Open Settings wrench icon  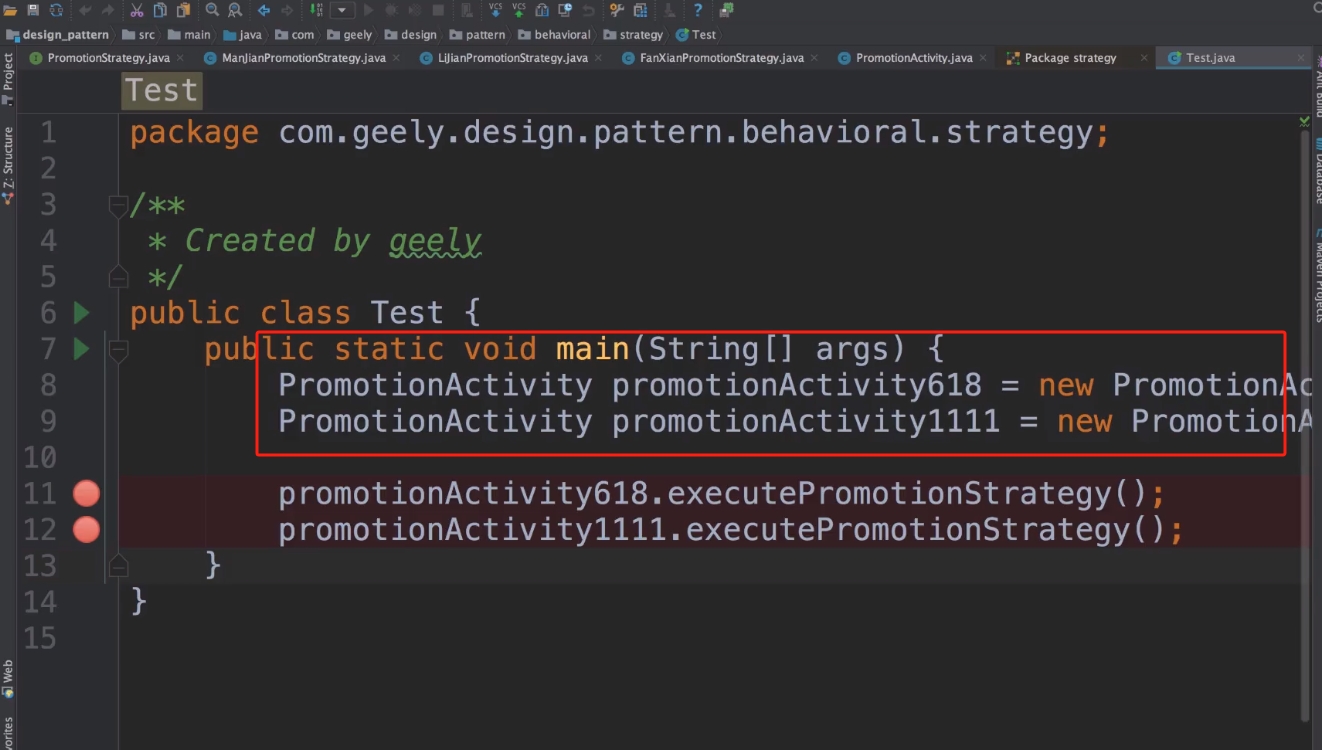pyautogui.click(x=617, y=10)
